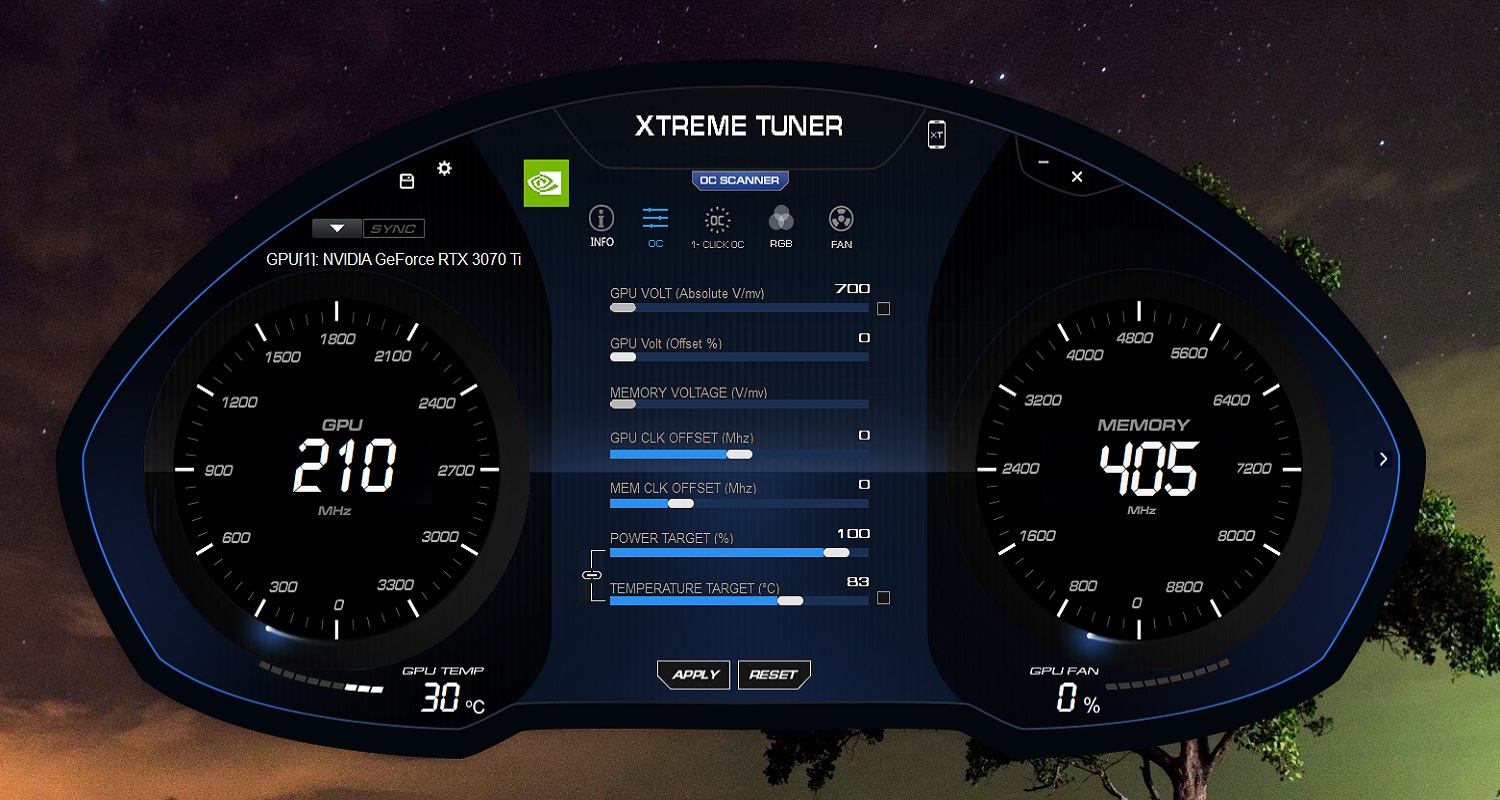The width and height of the screenshot is (1500, 800).
Task: Click the green NVIDIA logo icon
Action: [546, 183]
